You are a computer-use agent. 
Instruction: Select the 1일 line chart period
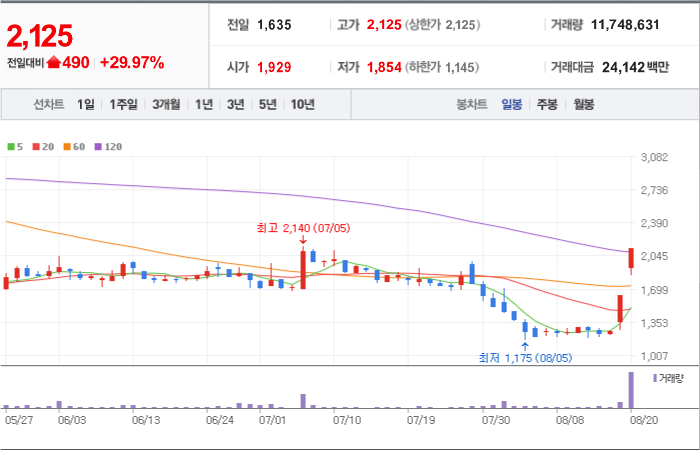[85, 105]
